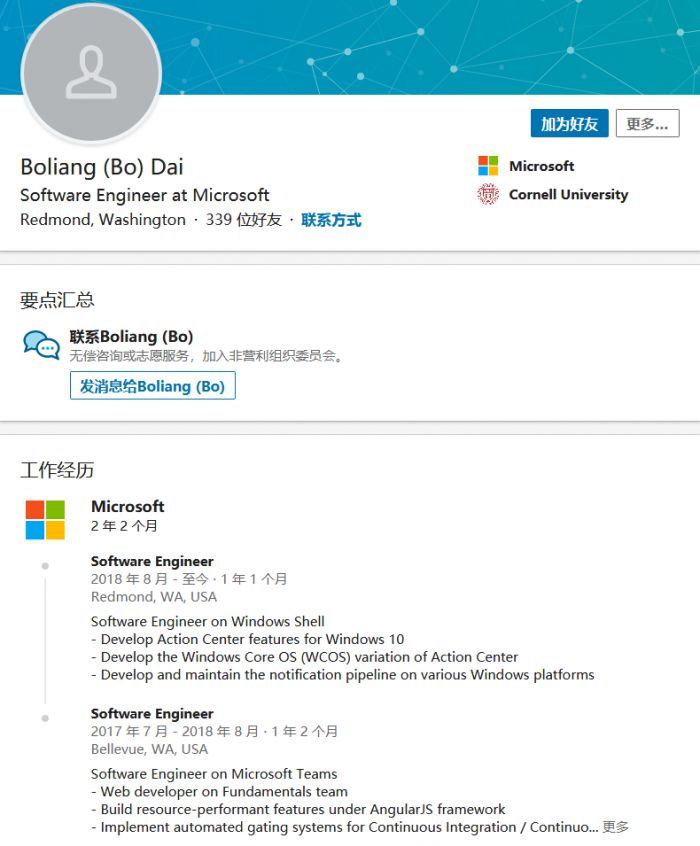700x846 pixels.
Task: Select the Windows Shell Software Engineer position title
Action: [152, 561]
